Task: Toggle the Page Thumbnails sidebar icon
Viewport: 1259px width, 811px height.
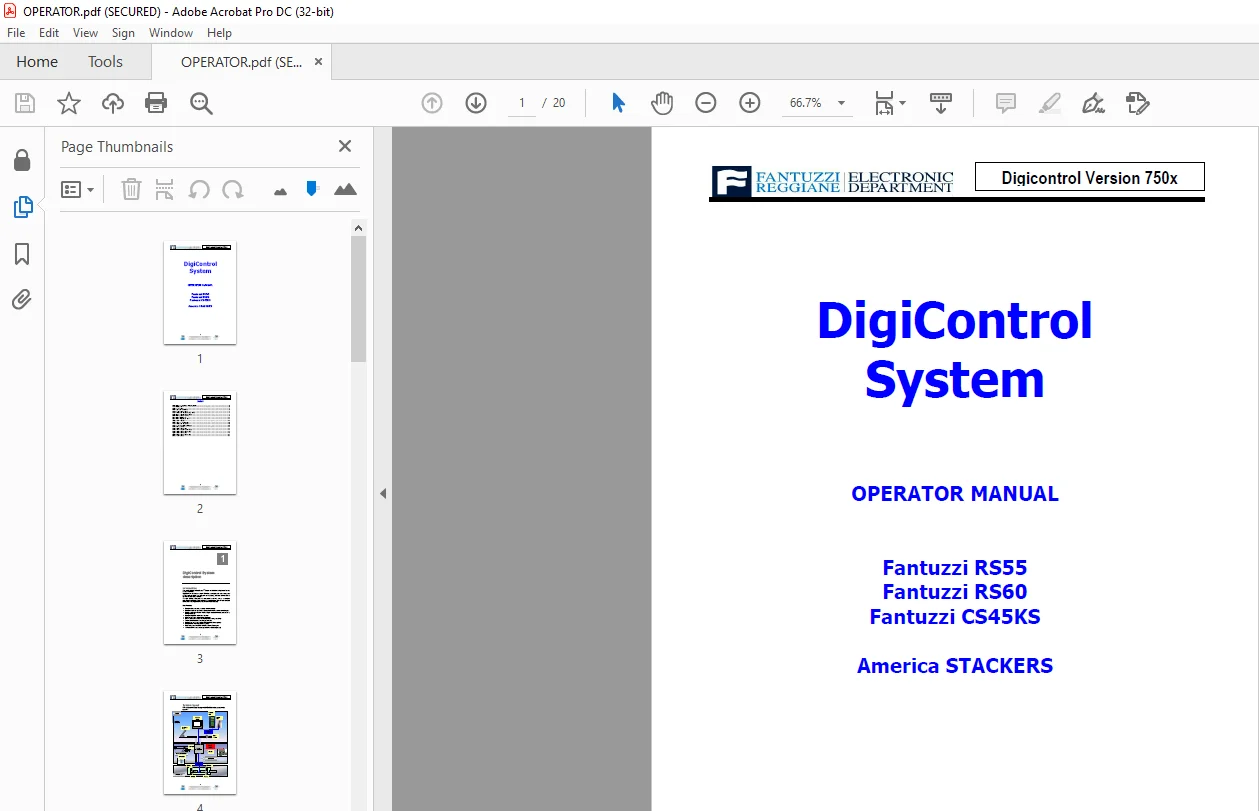Action: click(x=22, y=207)
